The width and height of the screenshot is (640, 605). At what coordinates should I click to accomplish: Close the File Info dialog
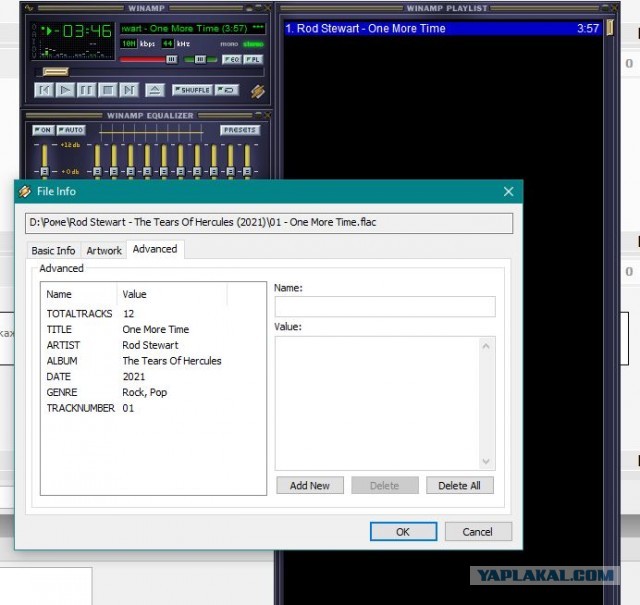[x=508, y=191]
